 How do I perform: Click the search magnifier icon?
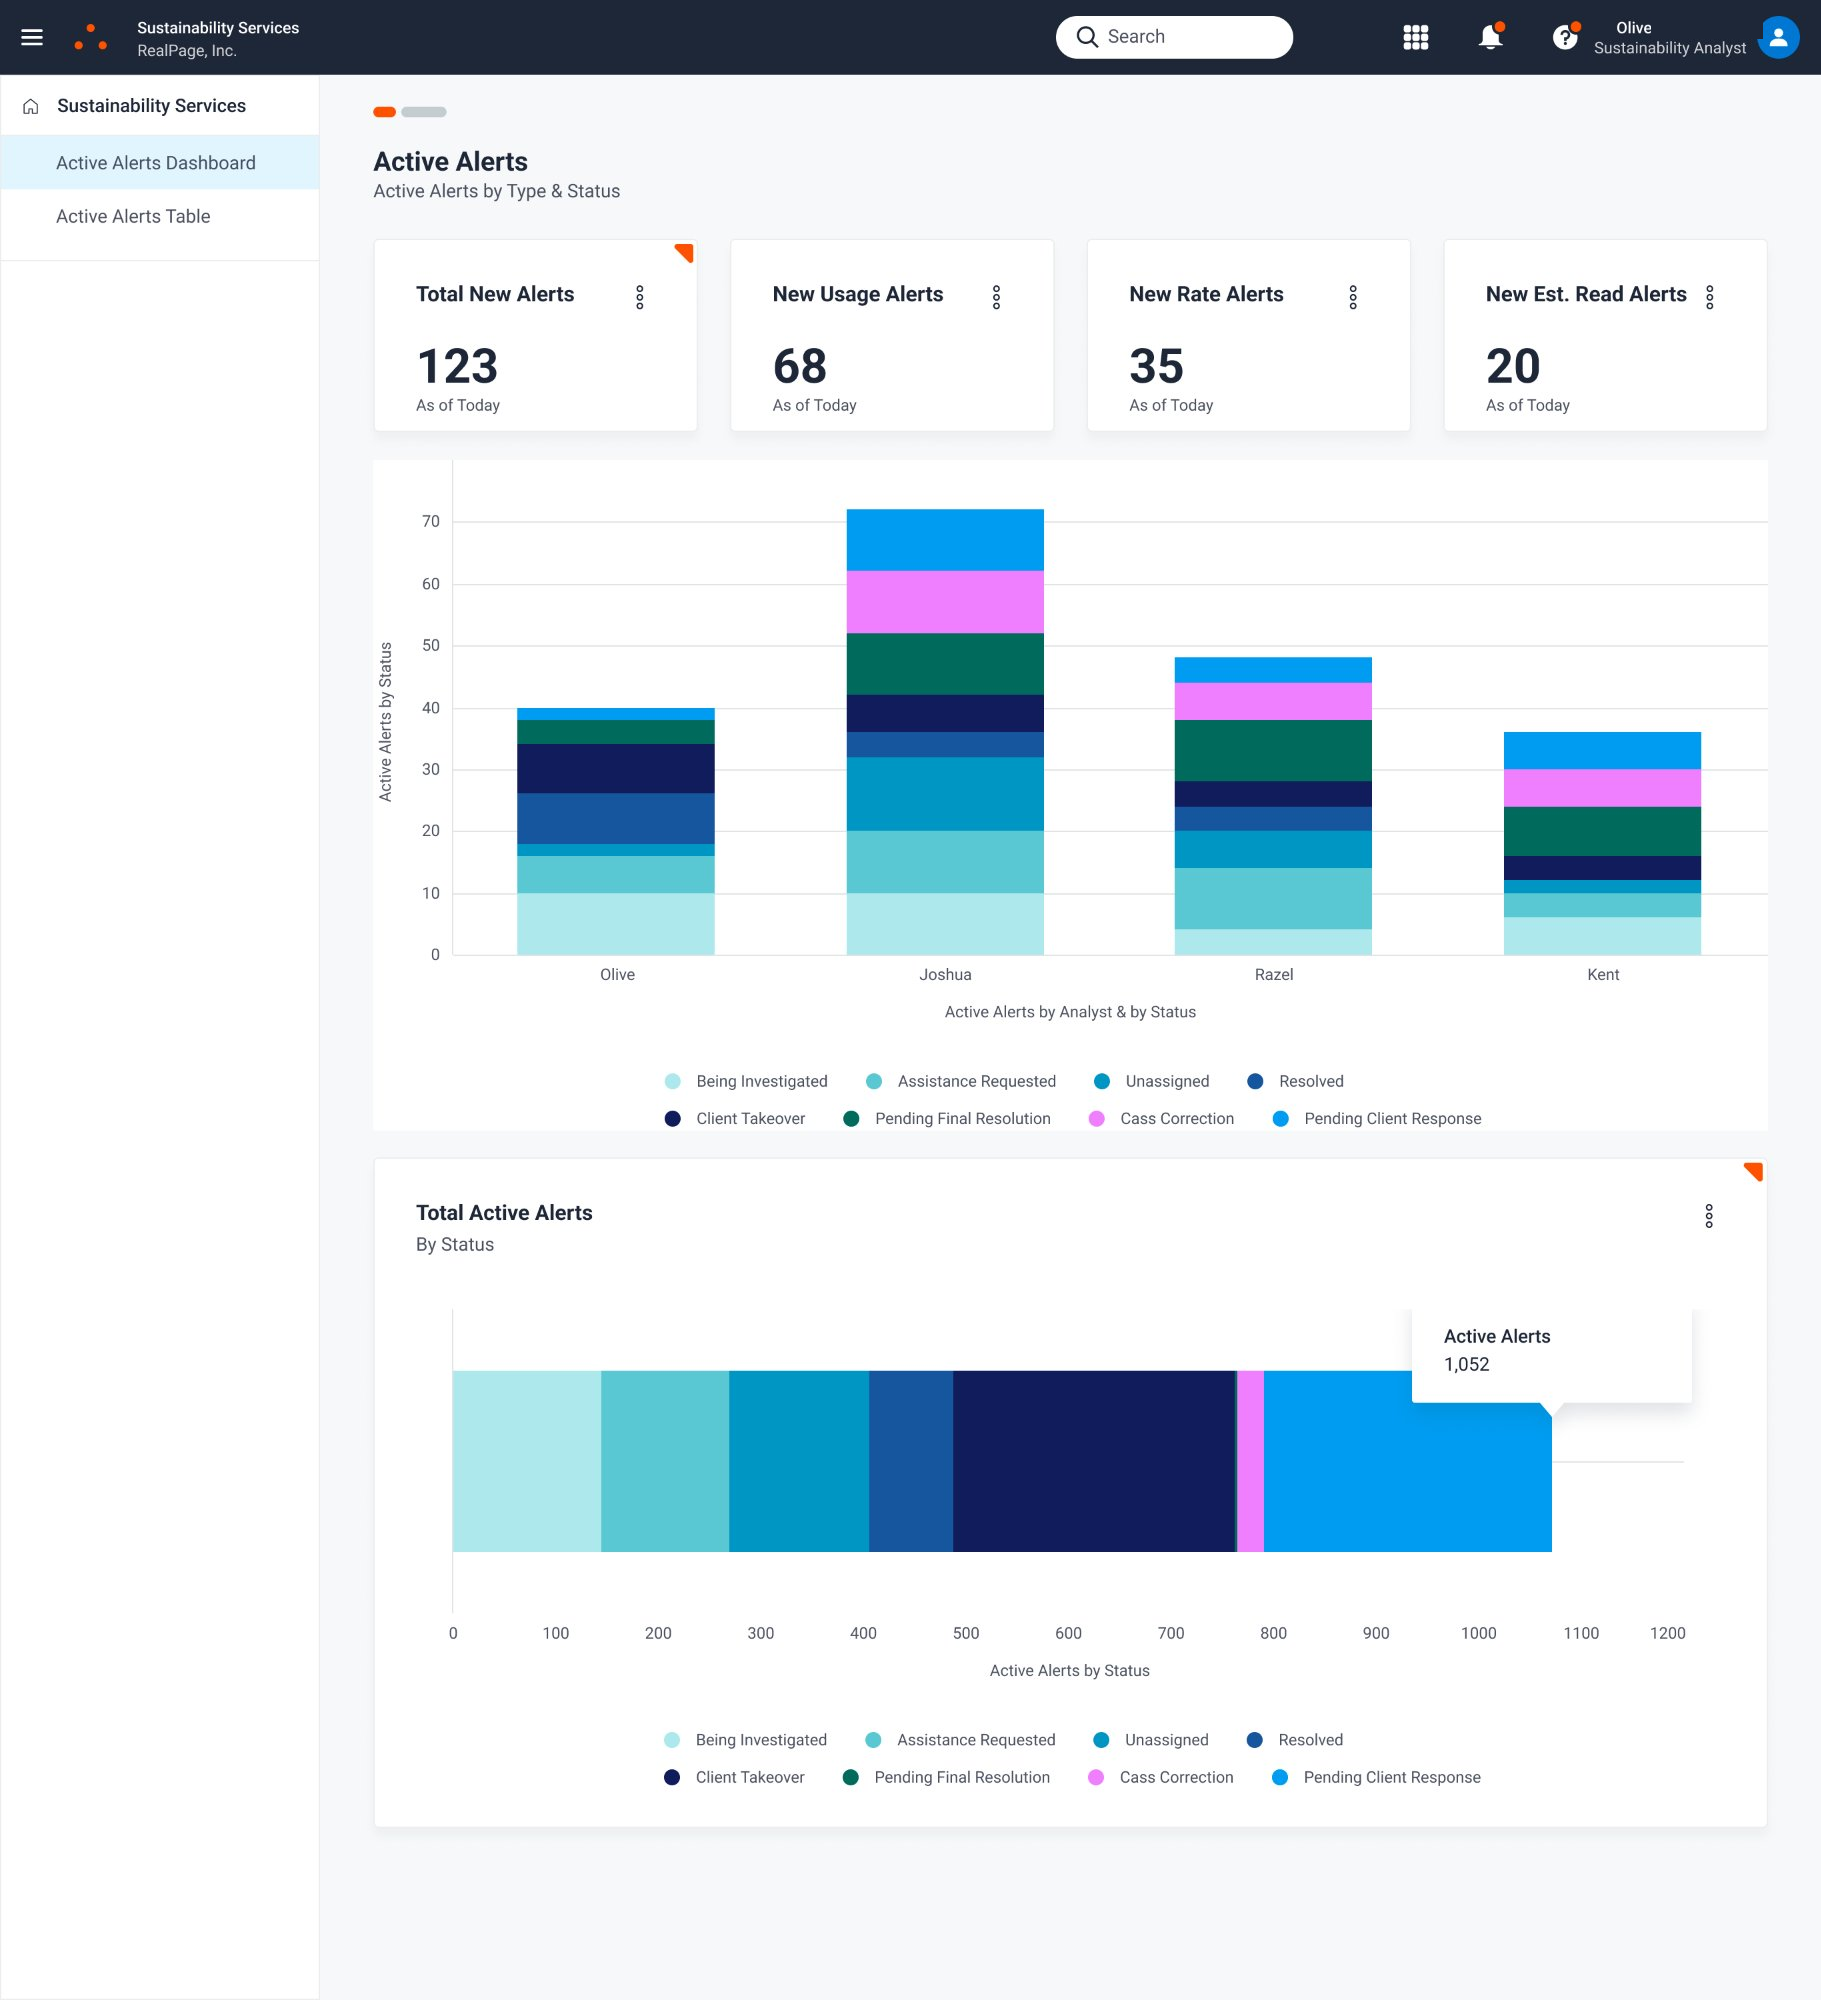1089,36
